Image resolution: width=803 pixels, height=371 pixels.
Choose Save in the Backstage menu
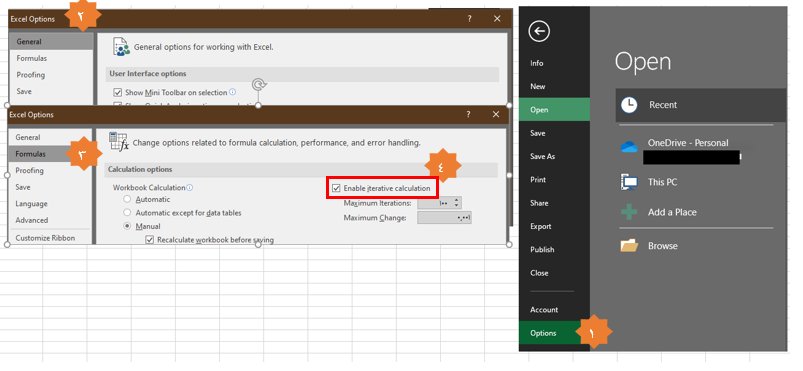pyautogui.click(x=538, y=133)
